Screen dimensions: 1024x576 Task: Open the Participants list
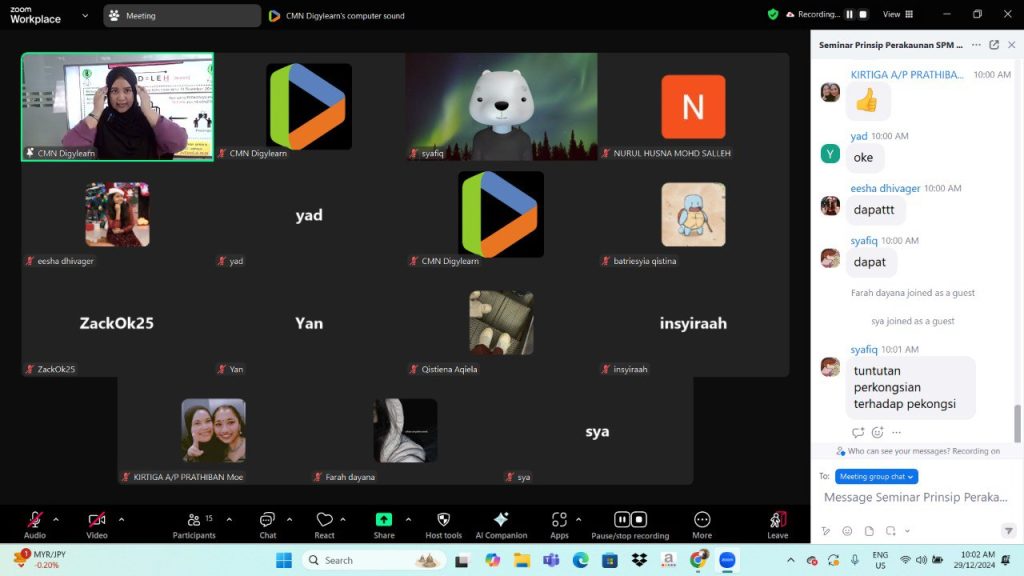194,524
